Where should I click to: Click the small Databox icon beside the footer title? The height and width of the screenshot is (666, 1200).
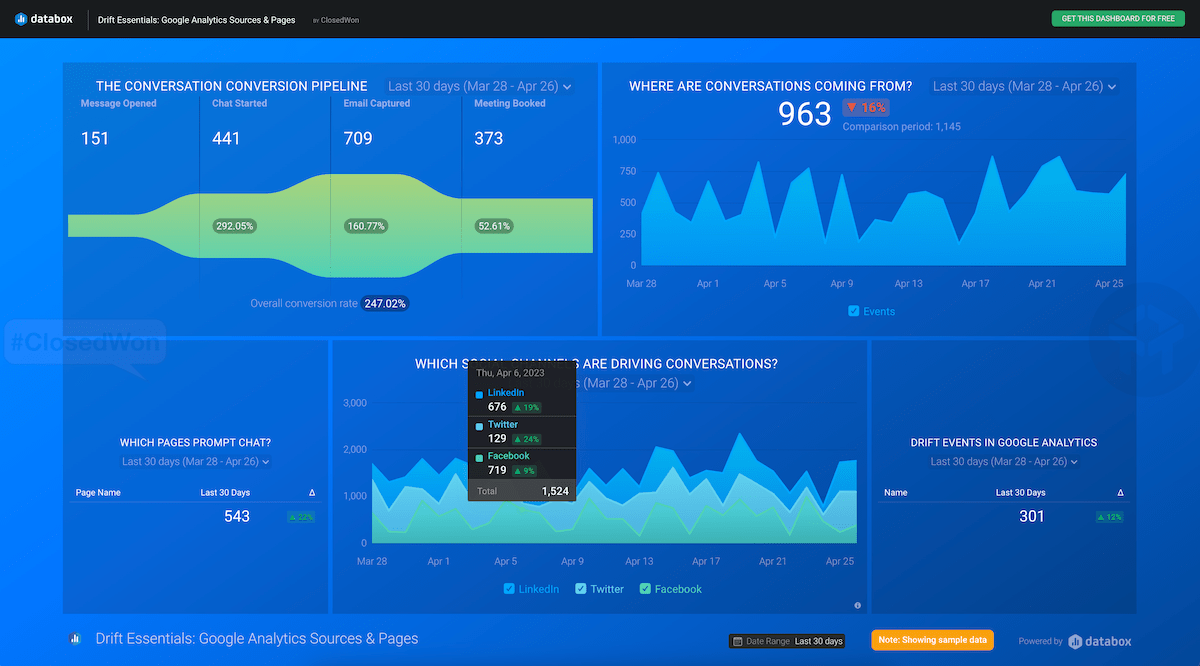point(75,639)
